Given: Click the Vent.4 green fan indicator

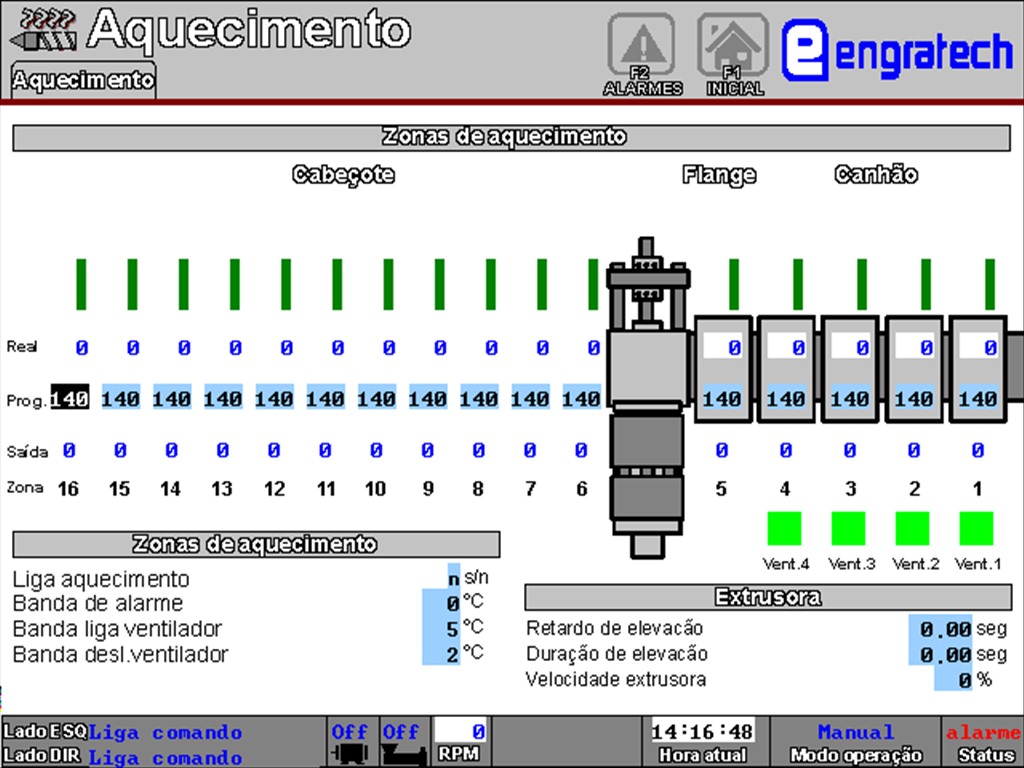Looking at the screenshot, I should point(785,528).
